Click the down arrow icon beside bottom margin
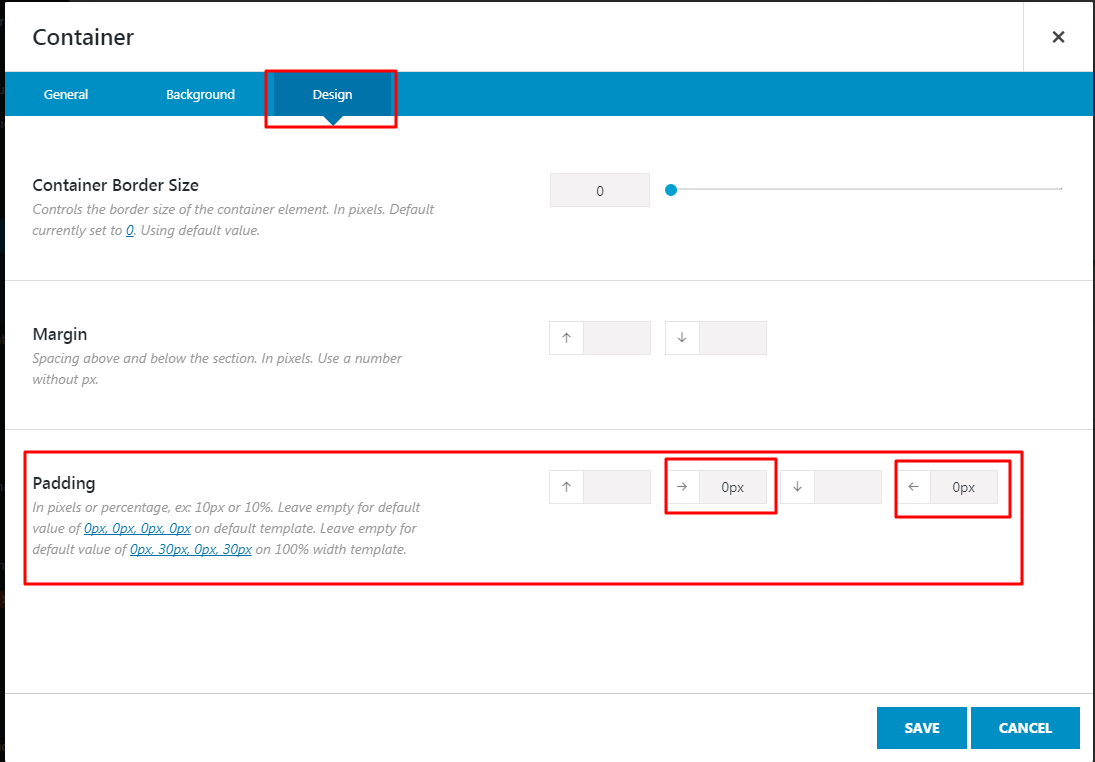 tap(681, 337)
